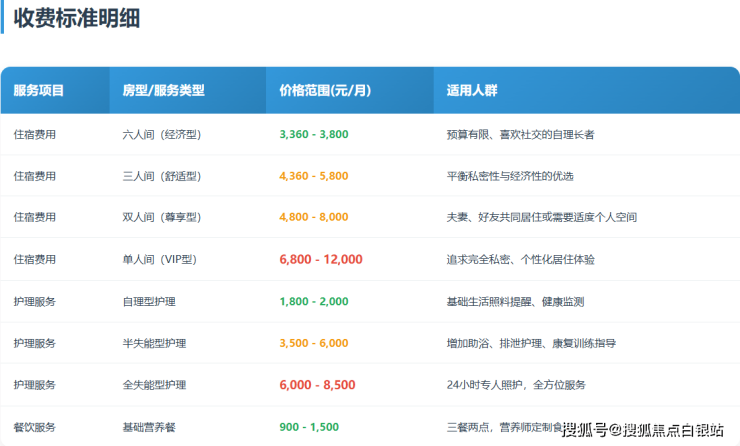Click the red 6,800 - 12,000 price
The image size is (740, 446).
pos(321,259)
